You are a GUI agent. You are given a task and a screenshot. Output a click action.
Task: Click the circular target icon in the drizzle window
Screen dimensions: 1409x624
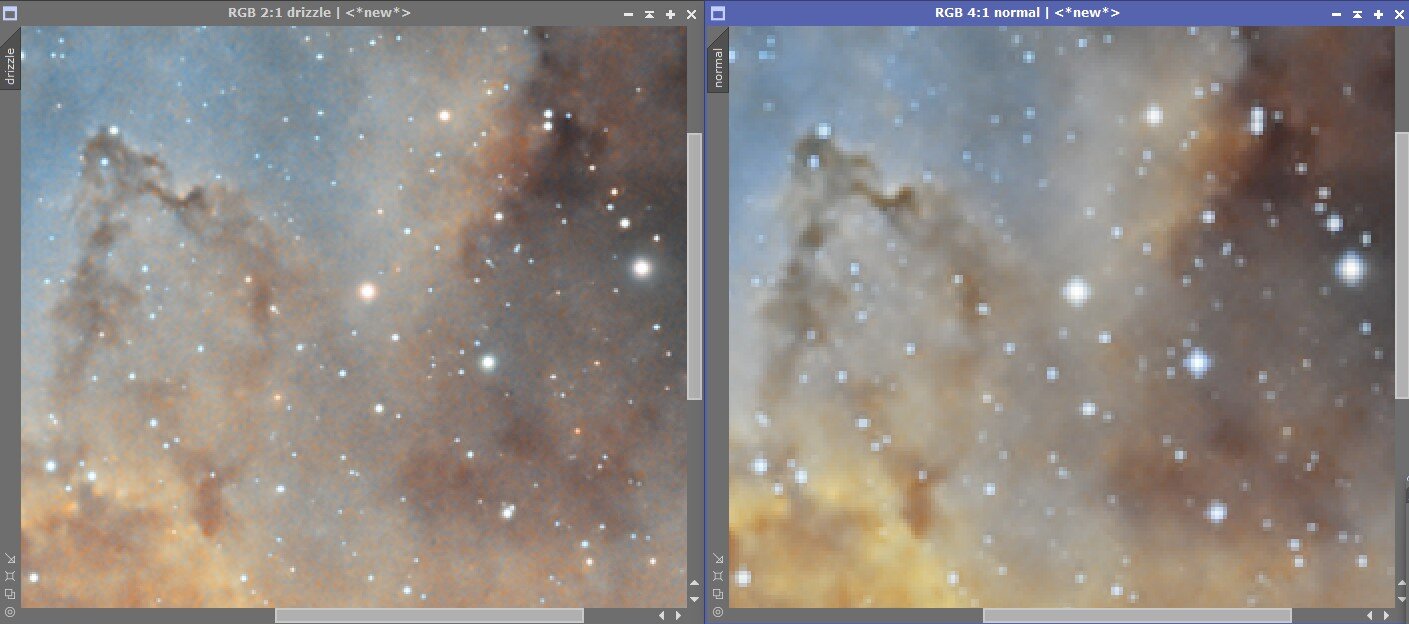[x=10, y=611]
